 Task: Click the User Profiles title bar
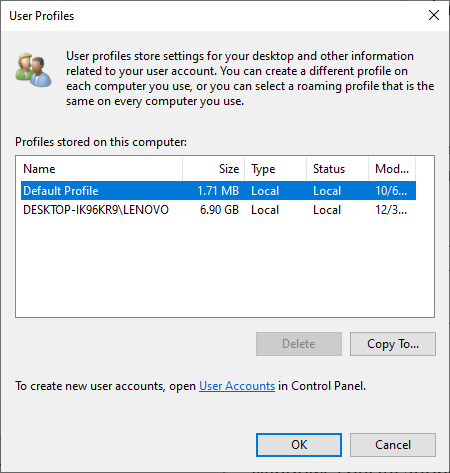(x=213, y=16)
